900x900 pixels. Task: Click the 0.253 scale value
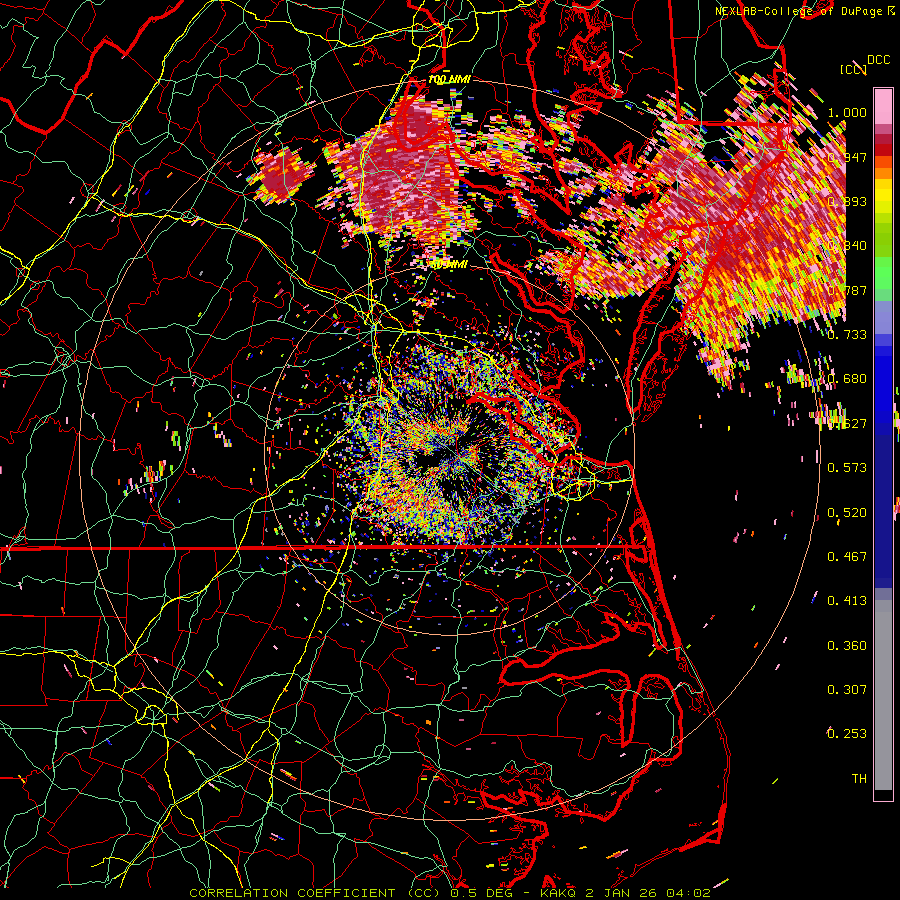pos(847,734)
